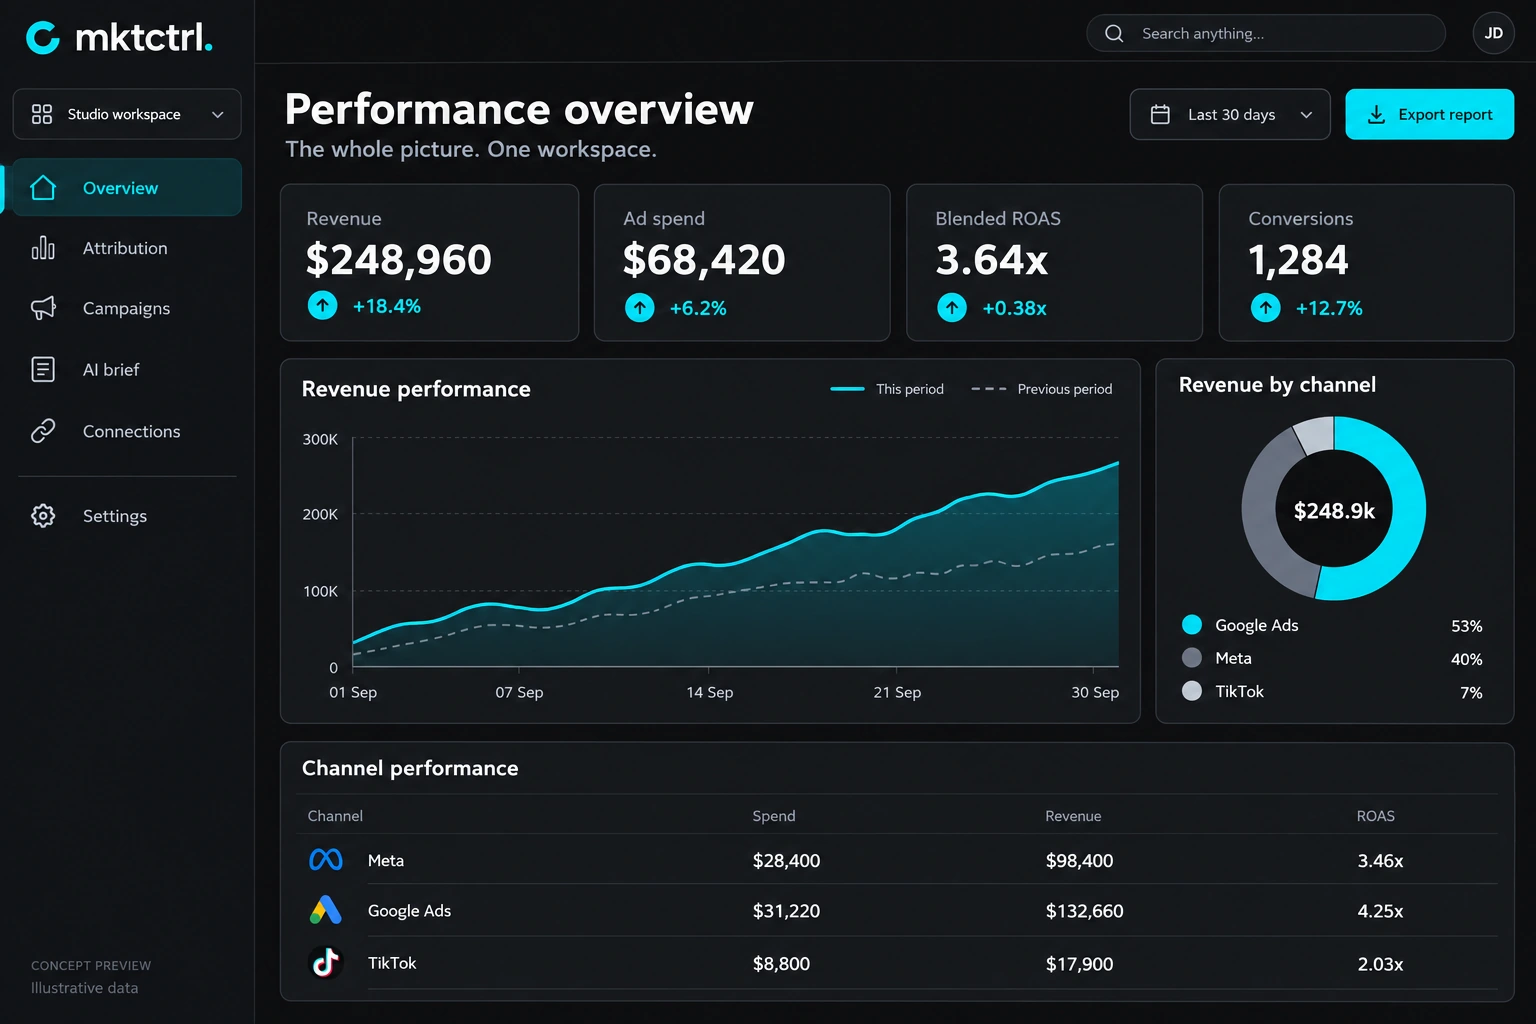This screenshot has height=1024, width=1536.
Task: Click the Conversions up-arrow trend icon
Action: coord(1266,307)
